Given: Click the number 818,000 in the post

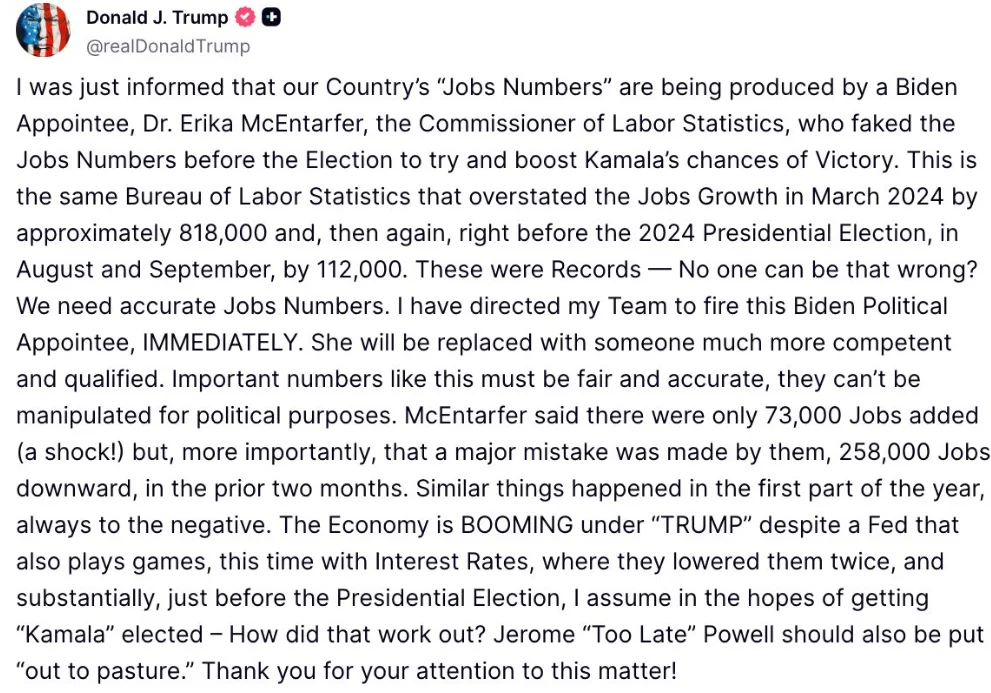Looking at the screenshot, I should 223,233.
